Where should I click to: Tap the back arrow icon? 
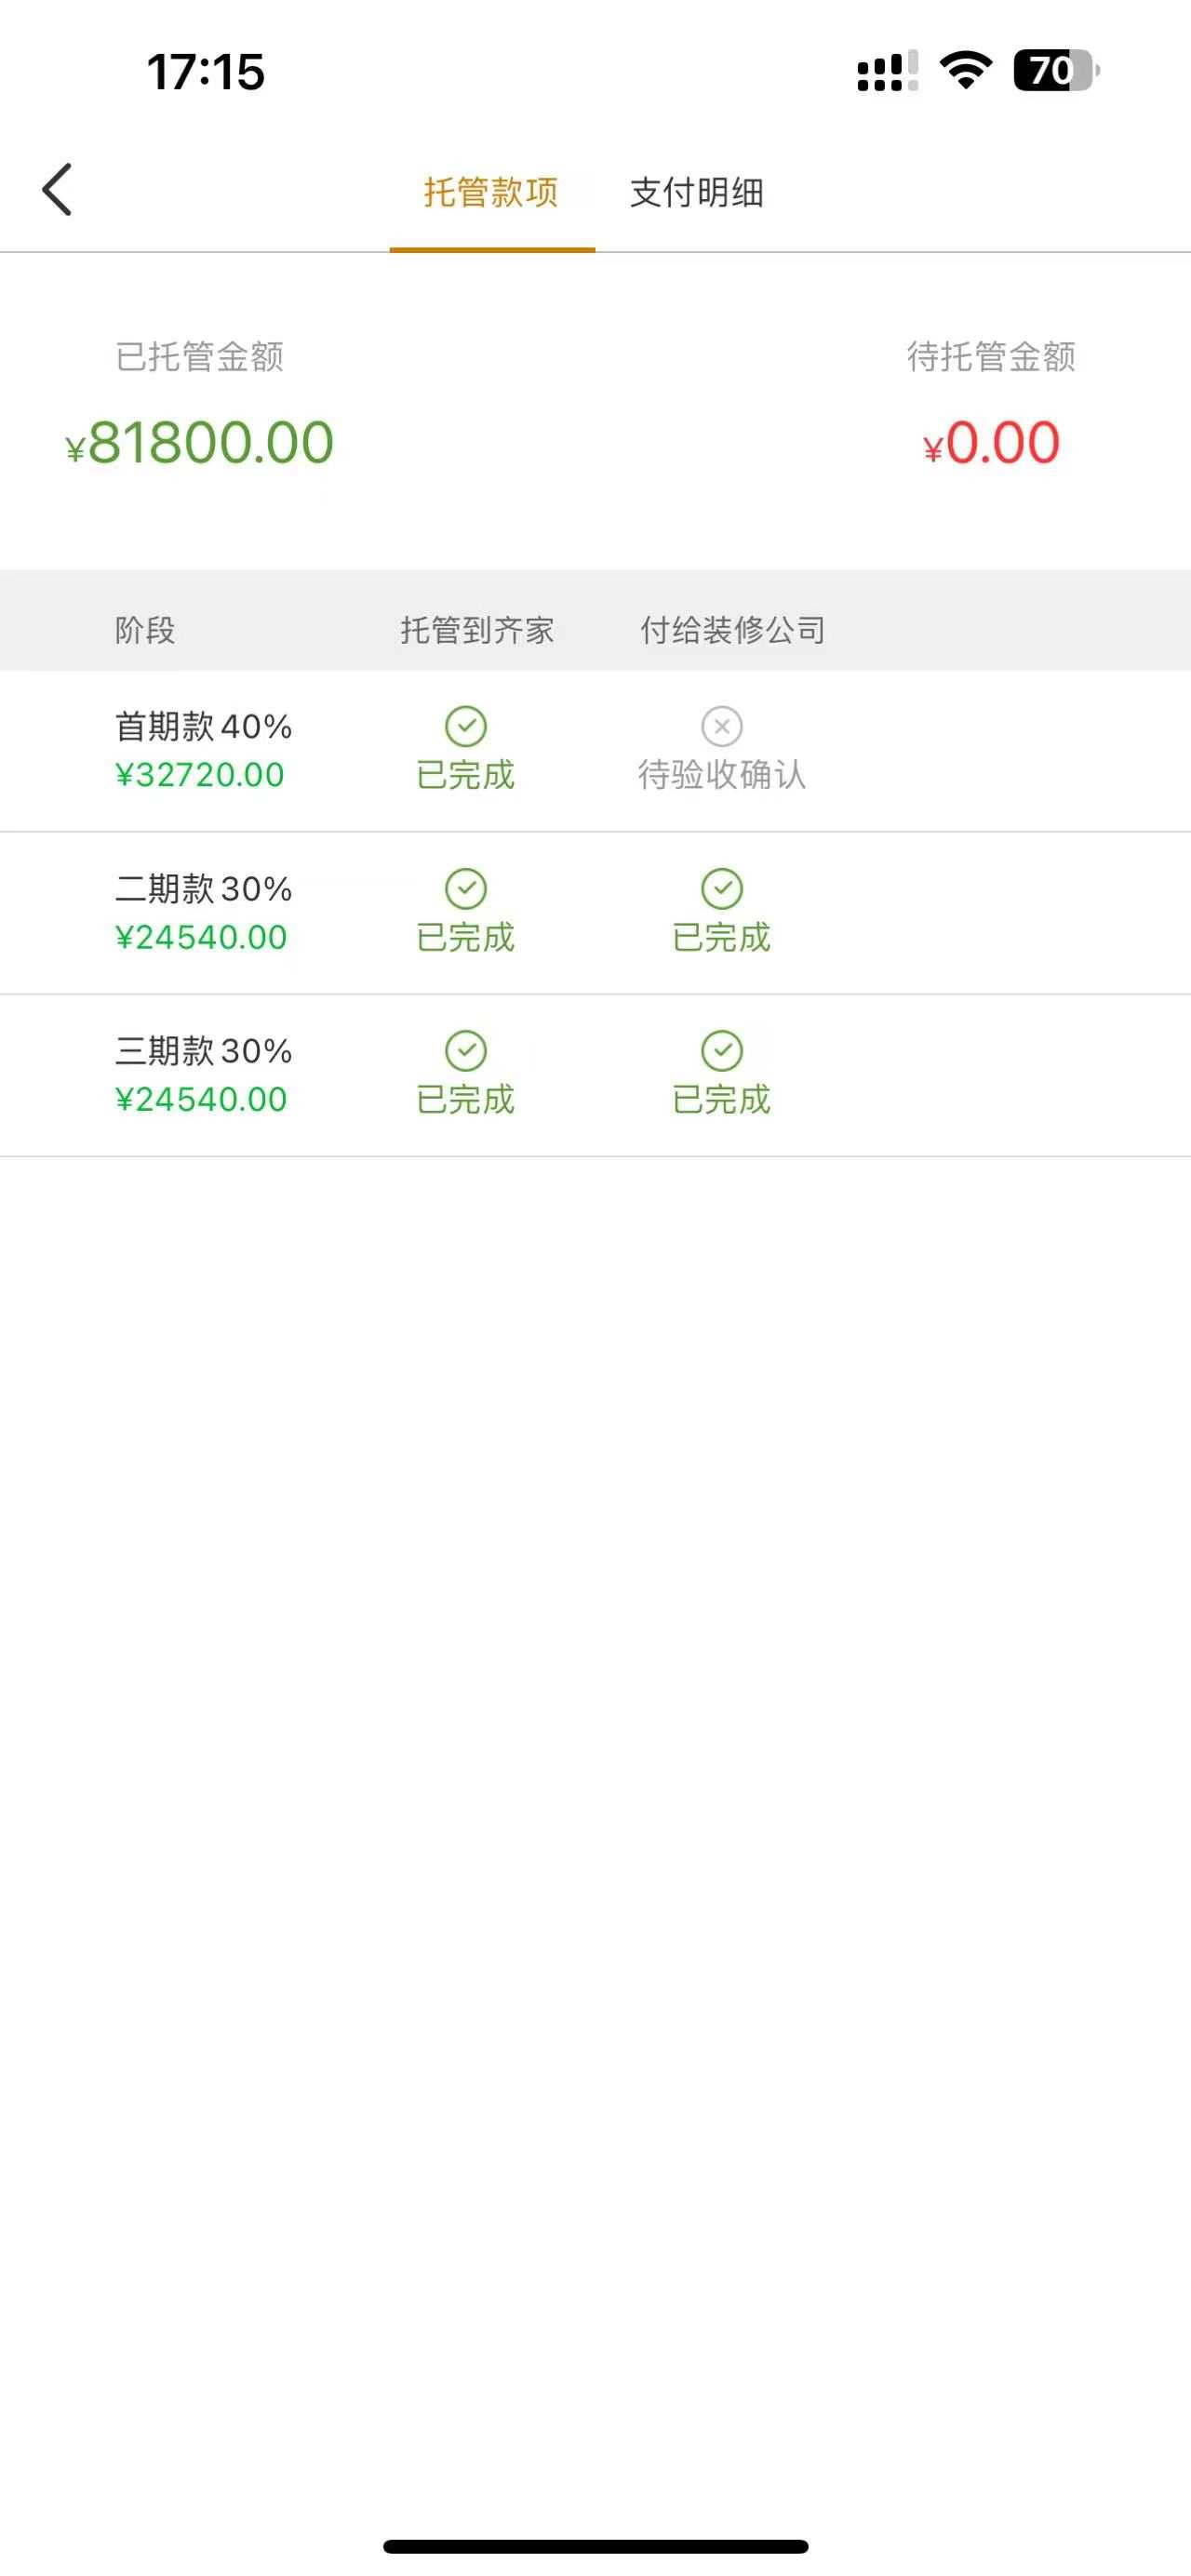[57, 189]
